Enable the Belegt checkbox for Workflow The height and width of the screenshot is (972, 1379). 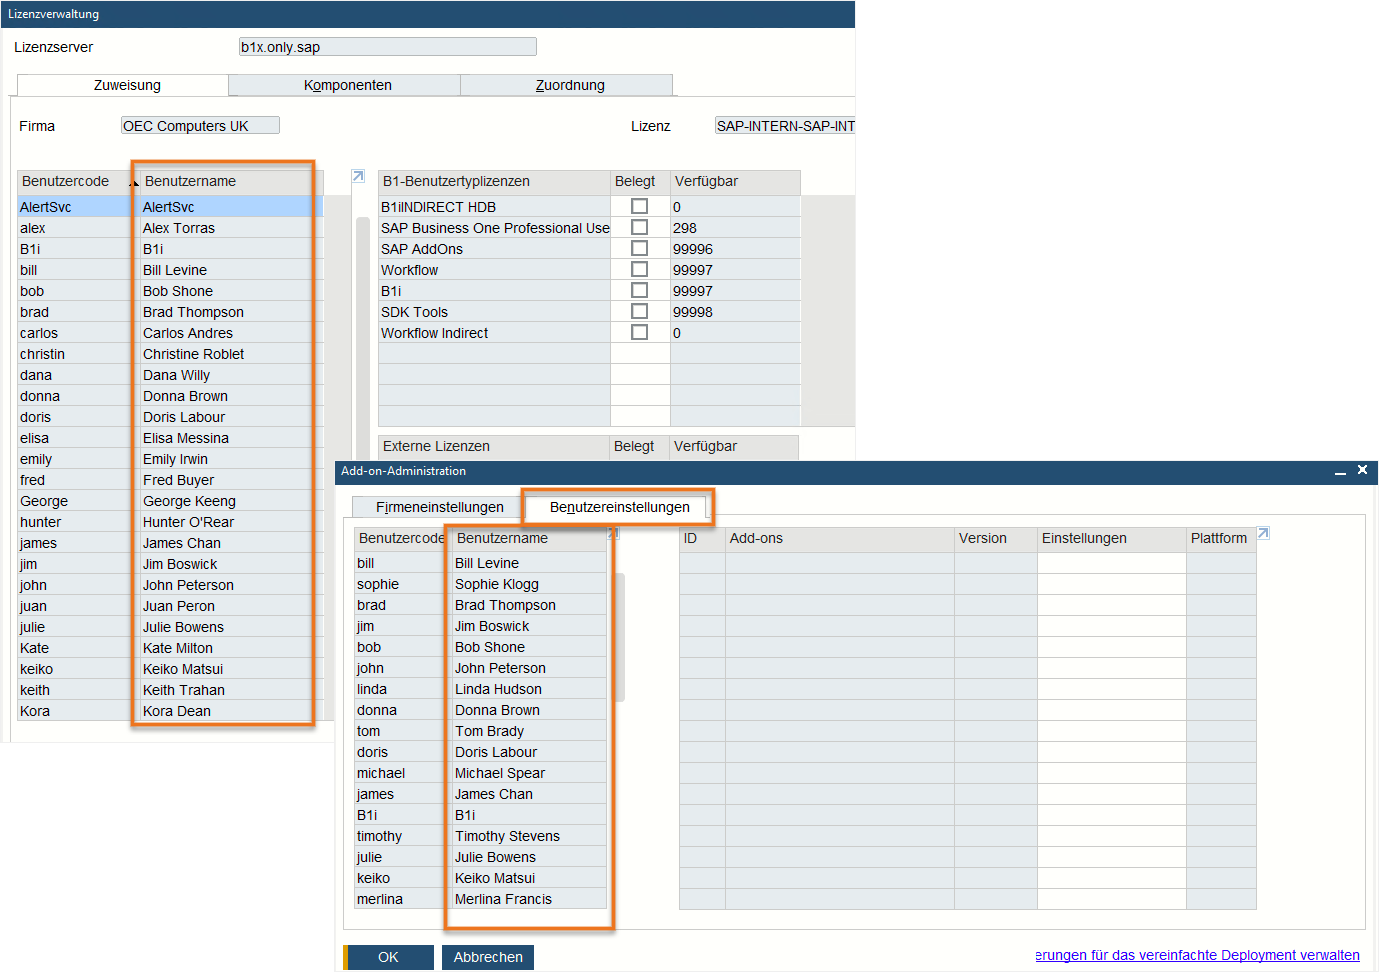point(638,269)
